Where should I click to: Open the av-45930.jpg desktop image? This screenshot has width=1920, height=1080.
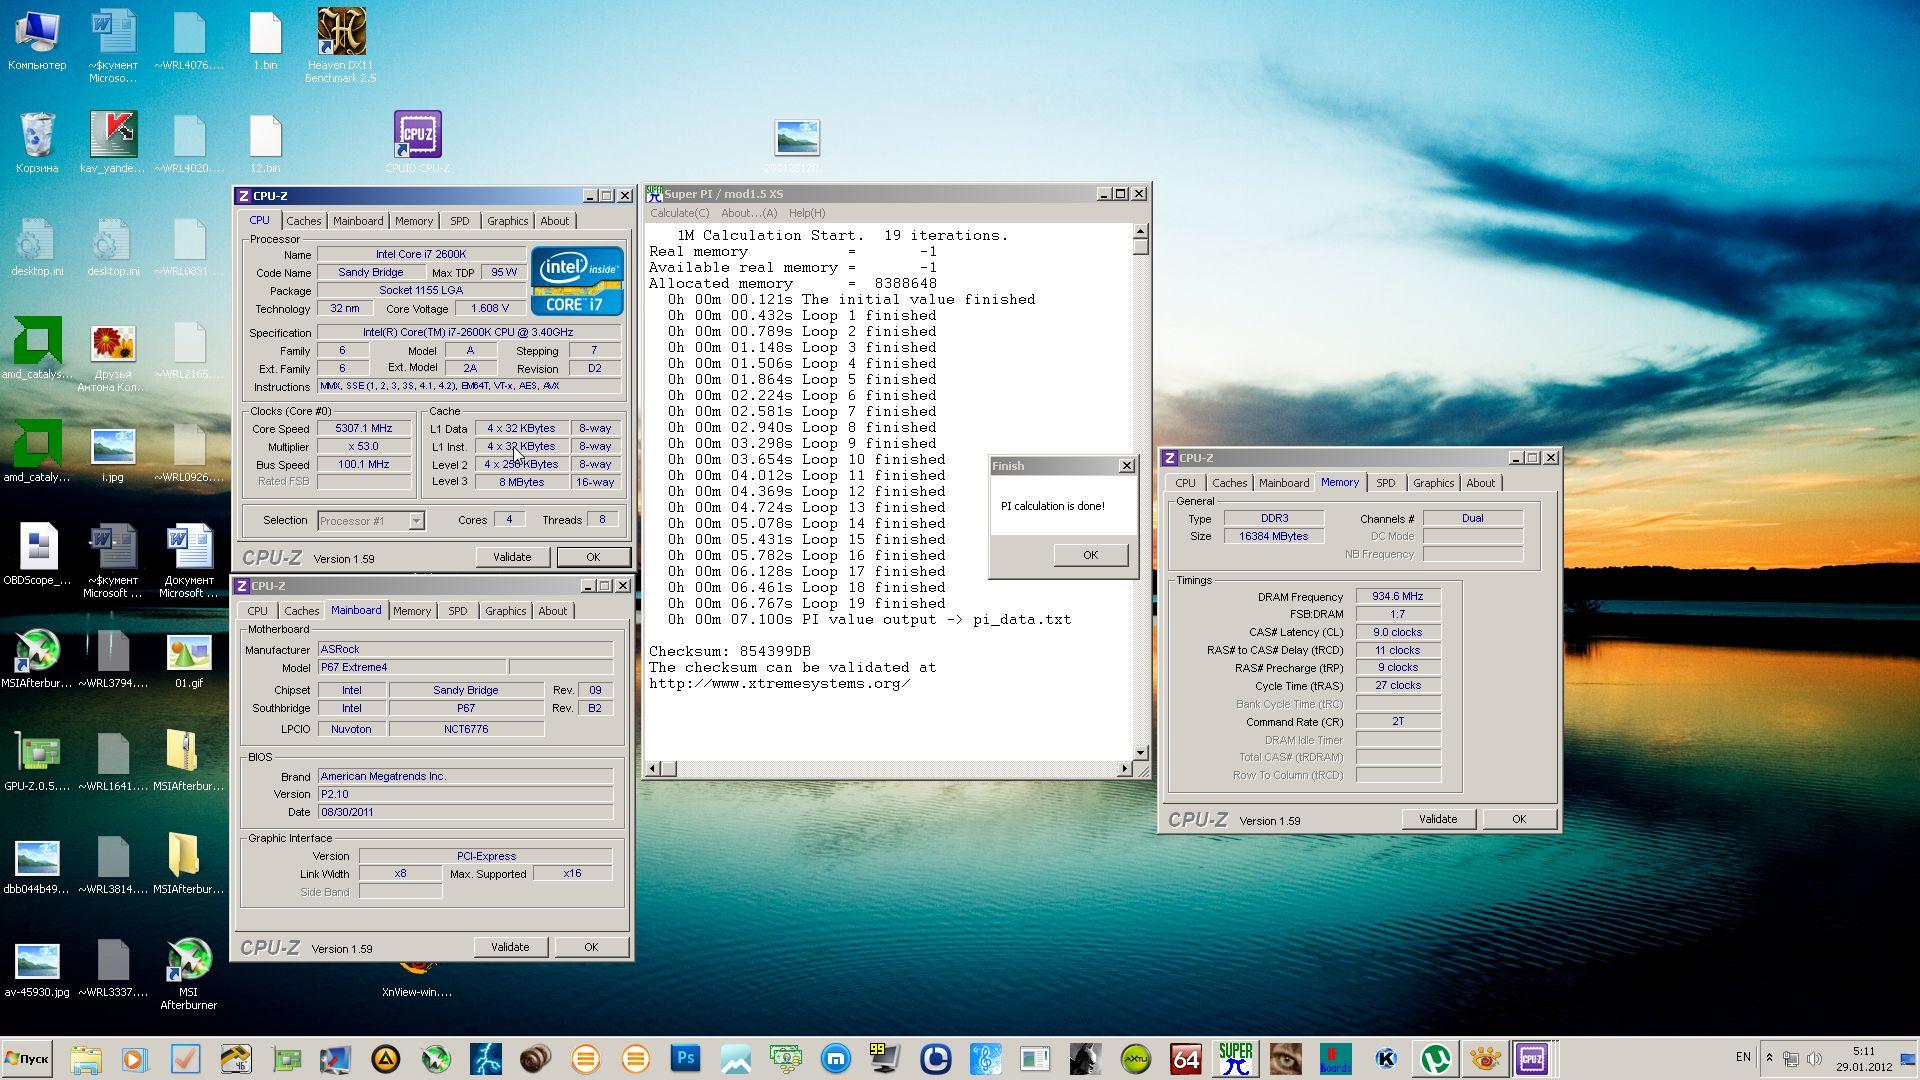coord(37,968)
